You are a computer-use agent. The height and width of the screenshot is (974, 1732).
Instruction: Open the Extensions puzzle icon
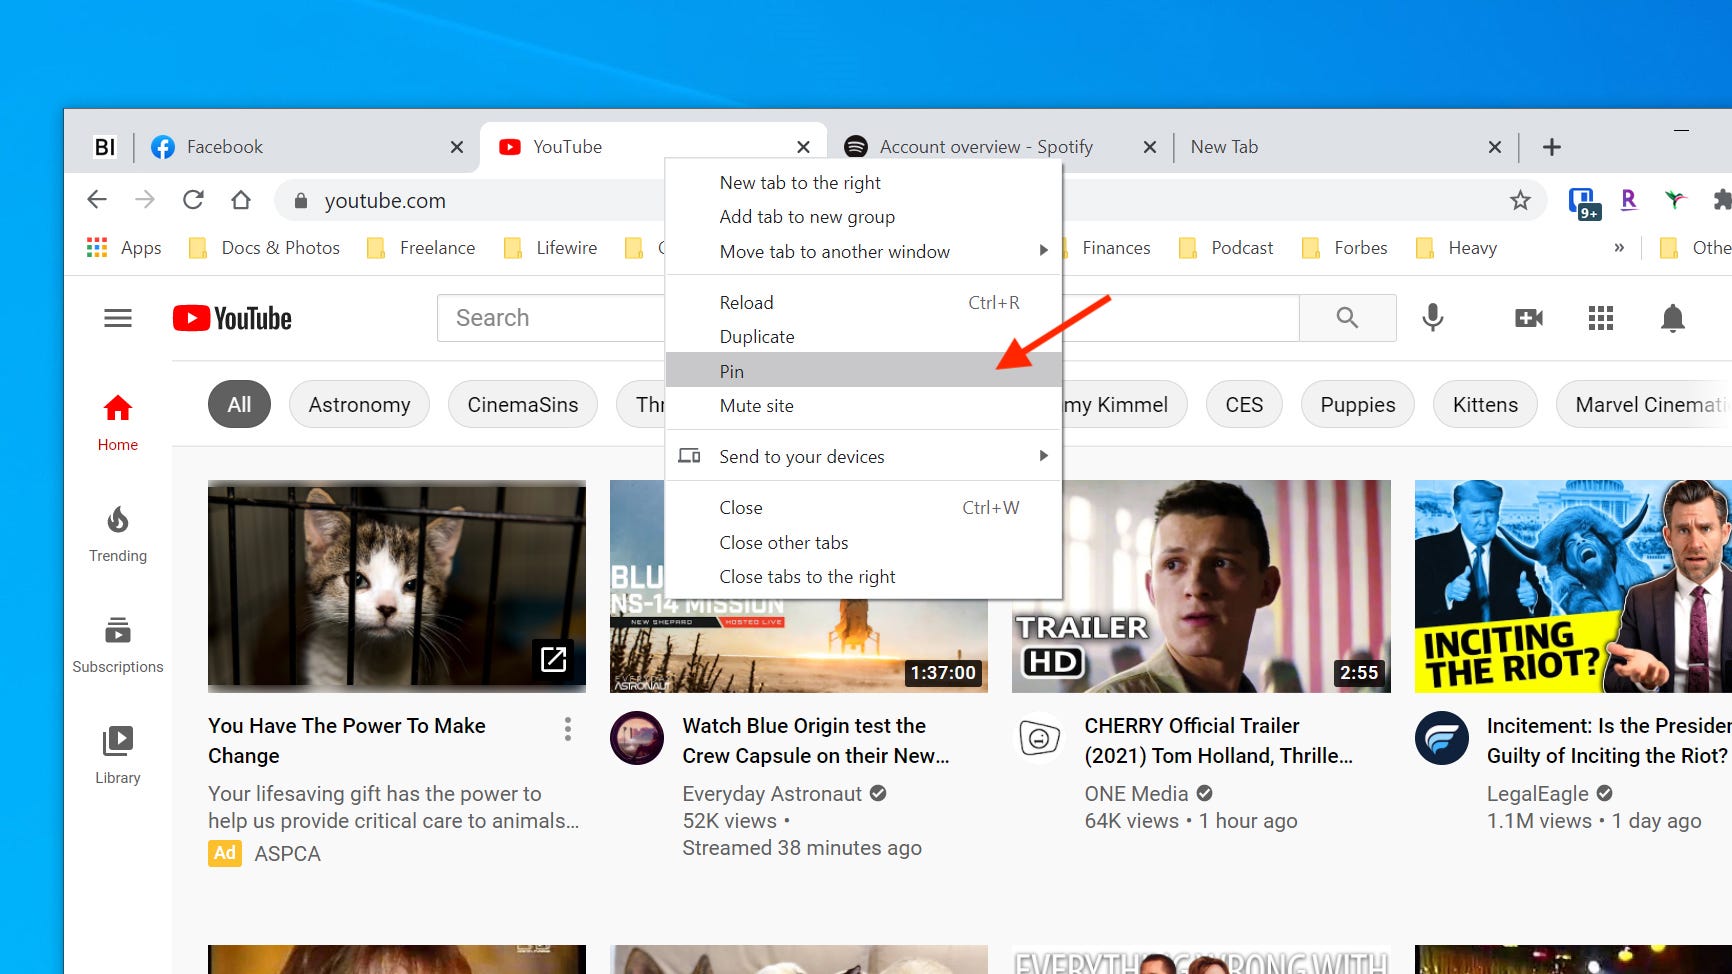coord(1722,200)
